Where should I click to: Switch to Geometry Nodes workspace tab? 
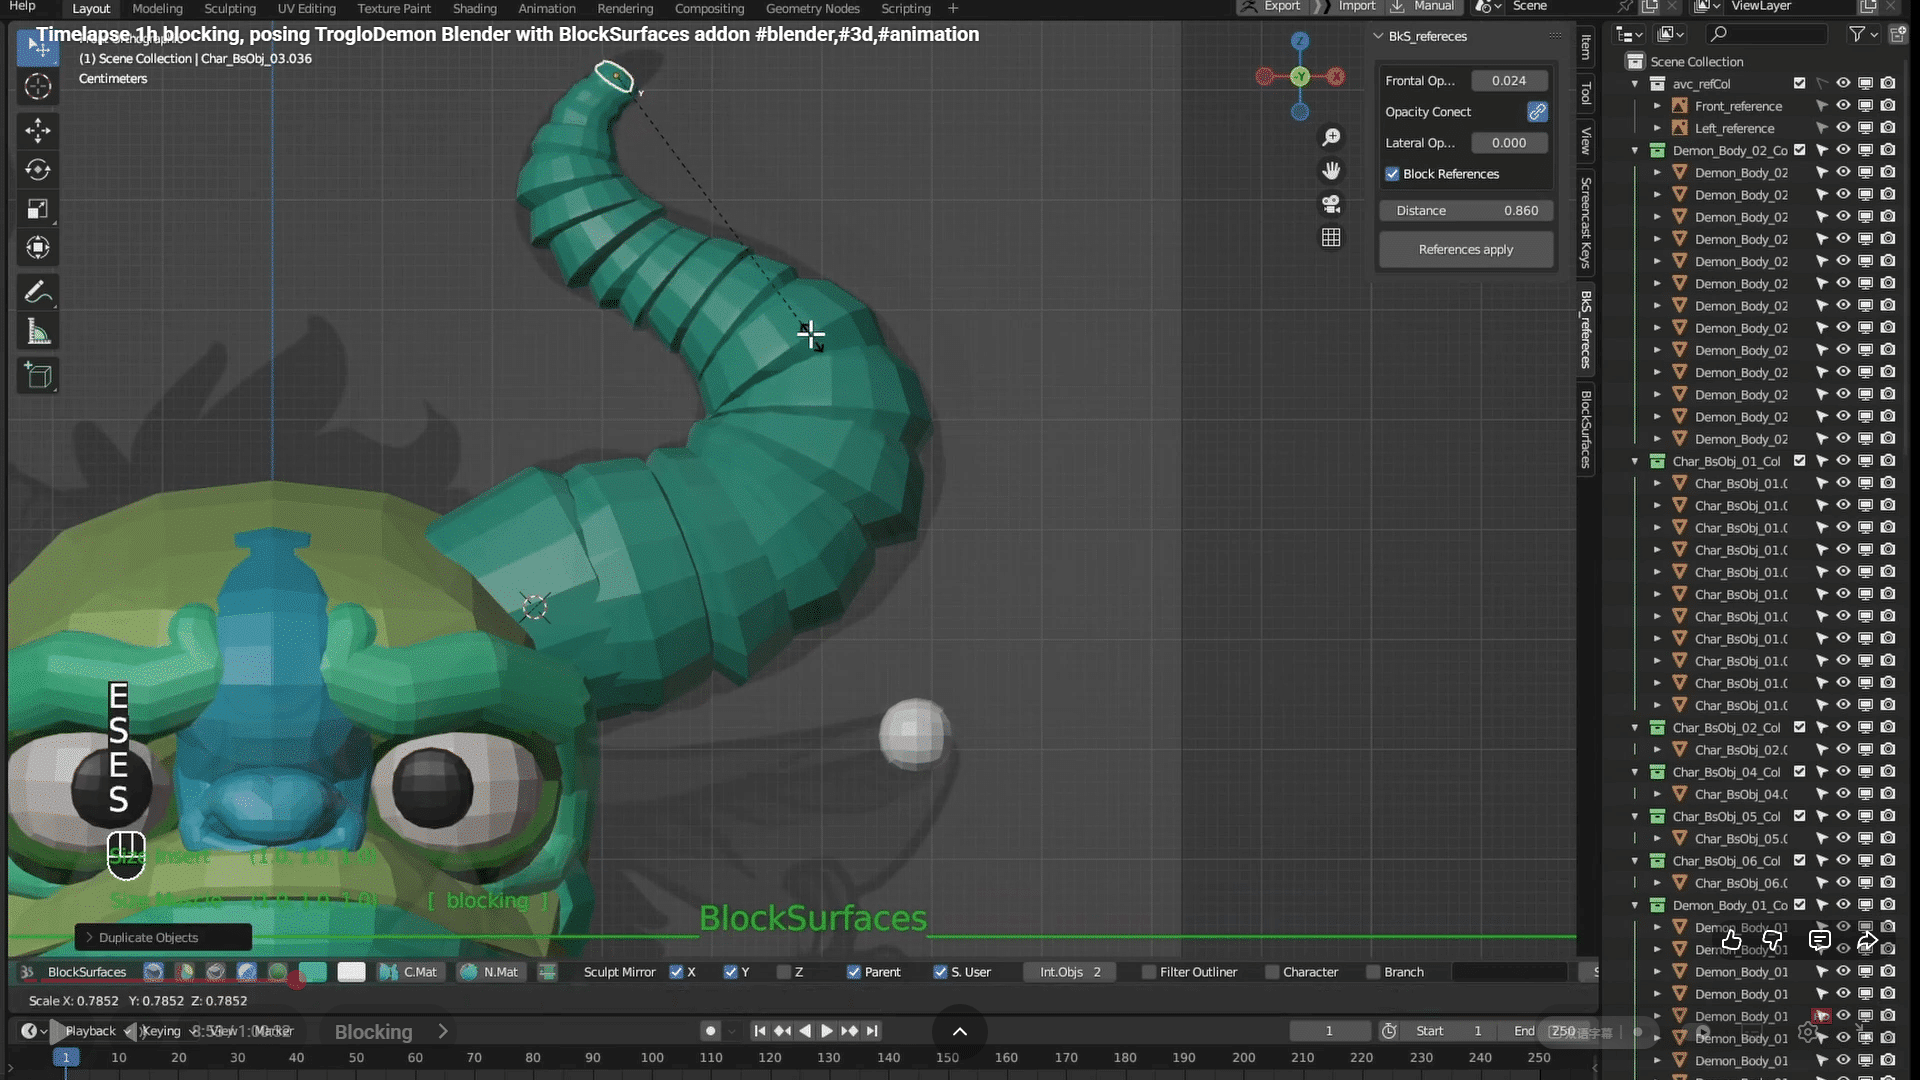point(812,8)
